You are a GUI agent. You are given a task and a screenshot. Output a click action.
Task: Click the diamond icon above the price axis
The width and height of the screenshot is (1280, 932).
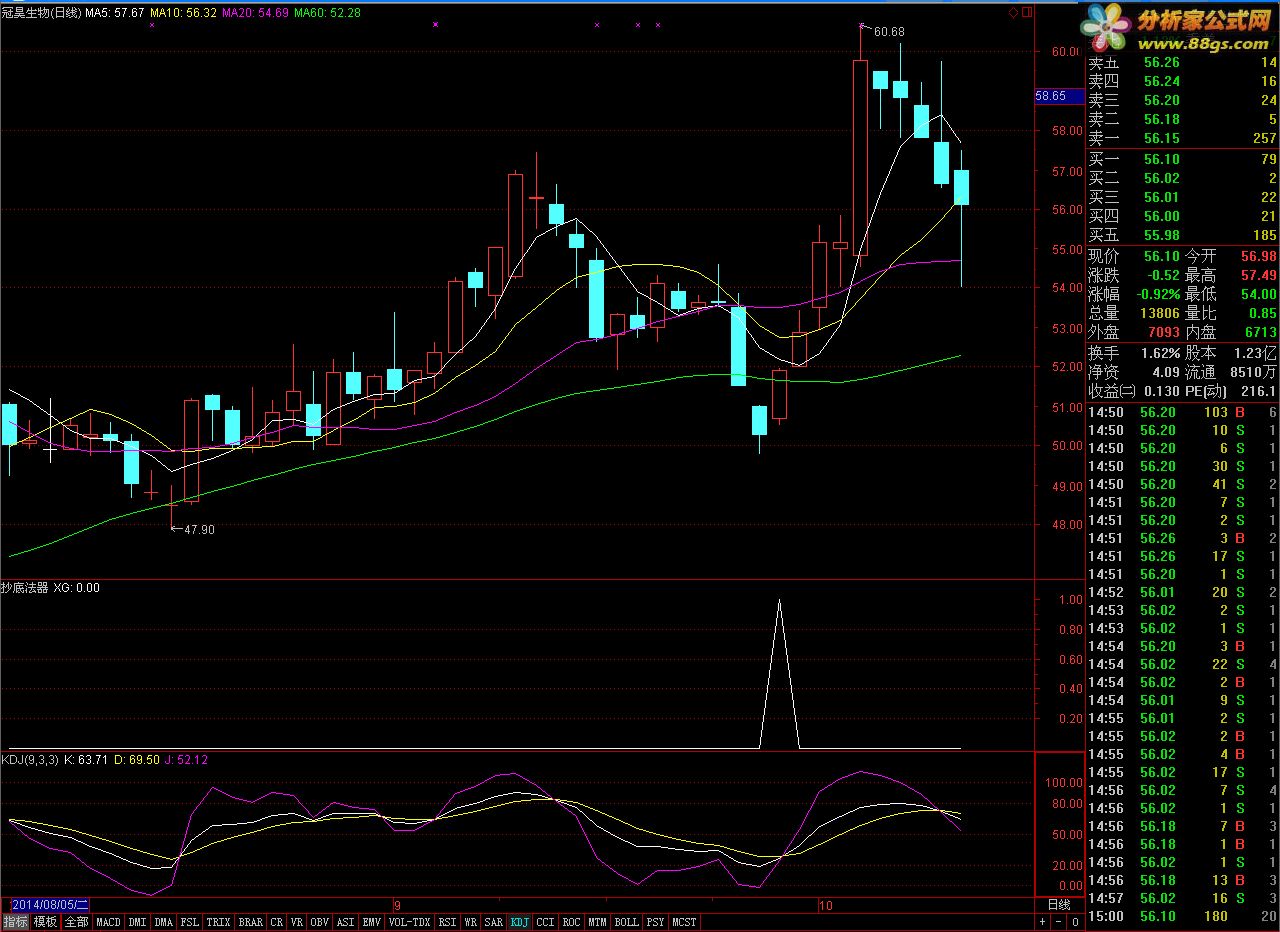[x=1013, y=12]
